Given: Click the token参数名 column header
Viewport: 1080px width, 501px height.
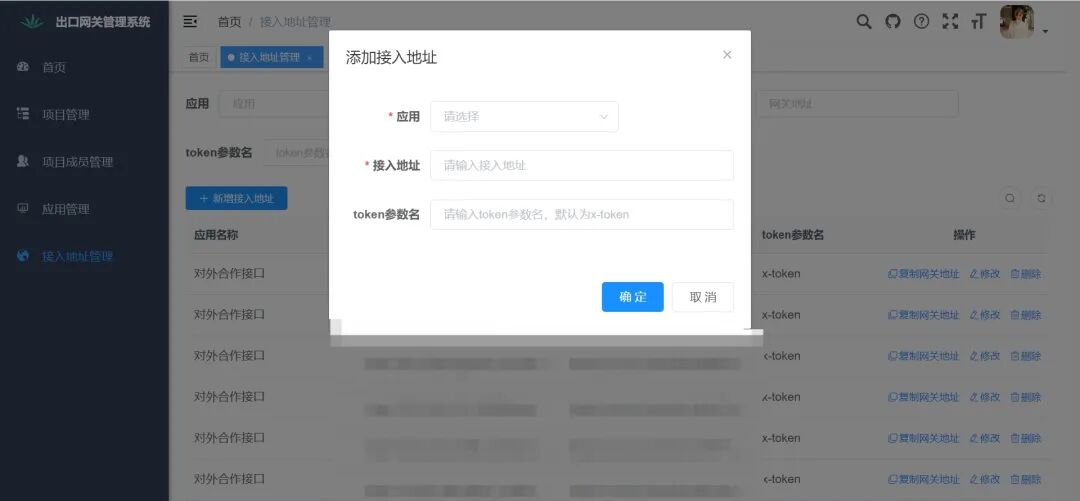Looking at the screenshot, I should click(x=793, y=235).
